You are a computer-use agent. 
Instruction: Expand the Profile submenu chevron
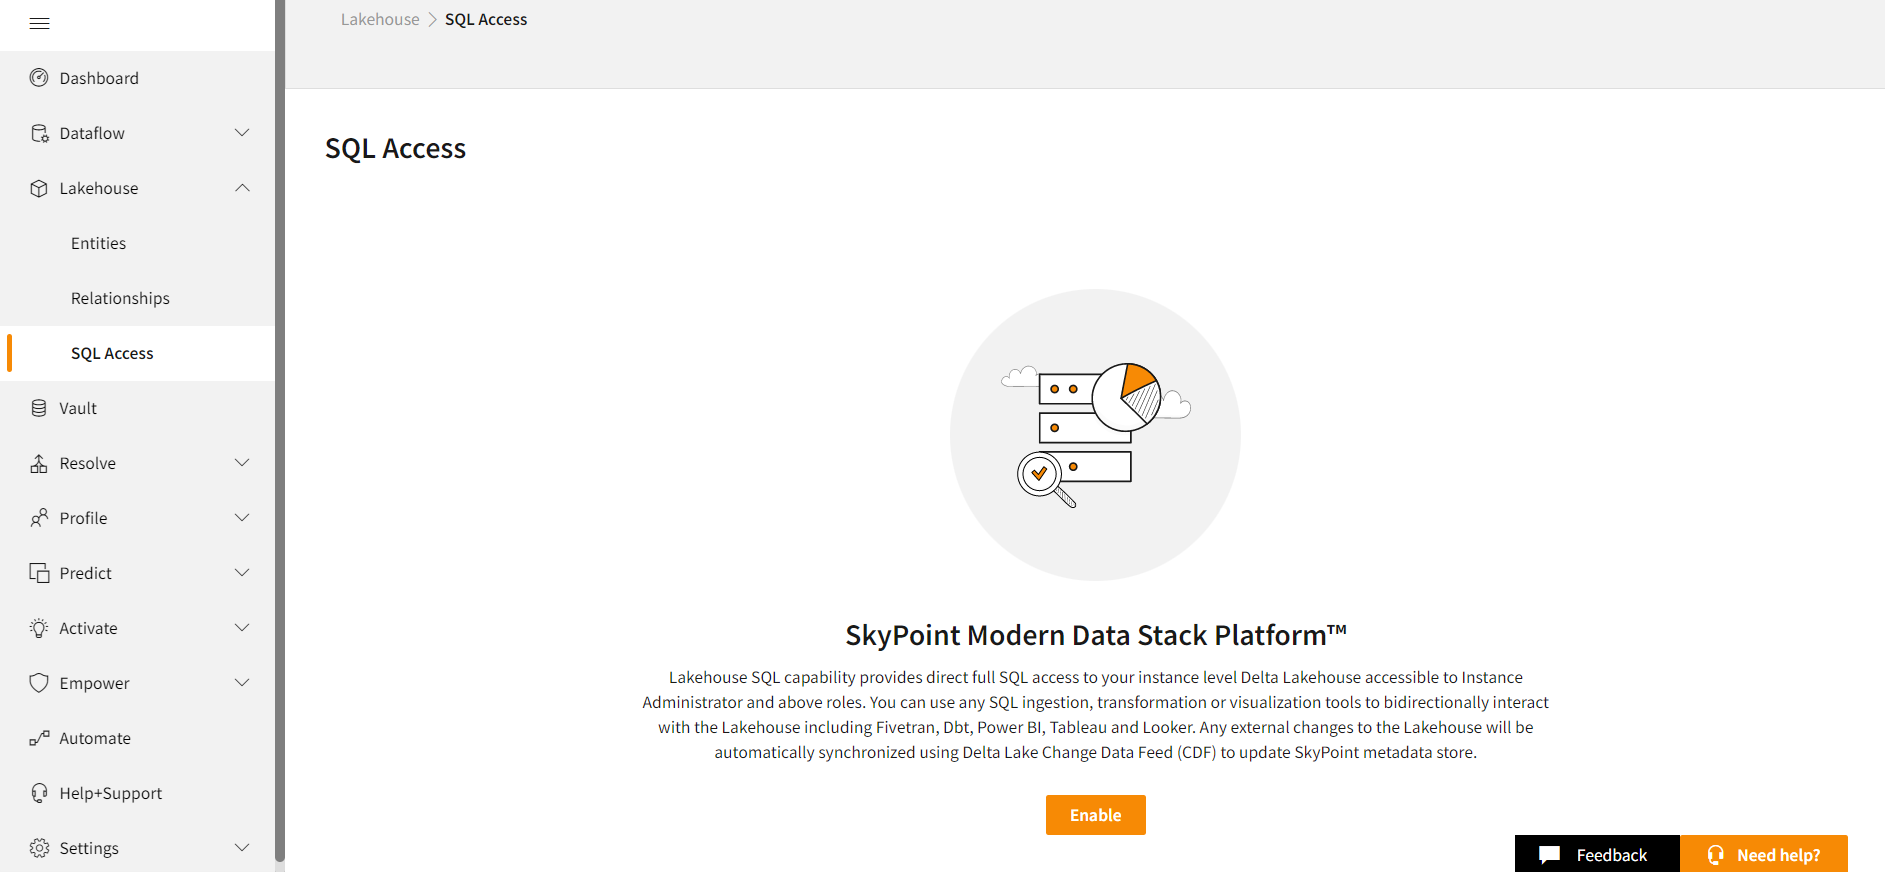pos(242,518)
